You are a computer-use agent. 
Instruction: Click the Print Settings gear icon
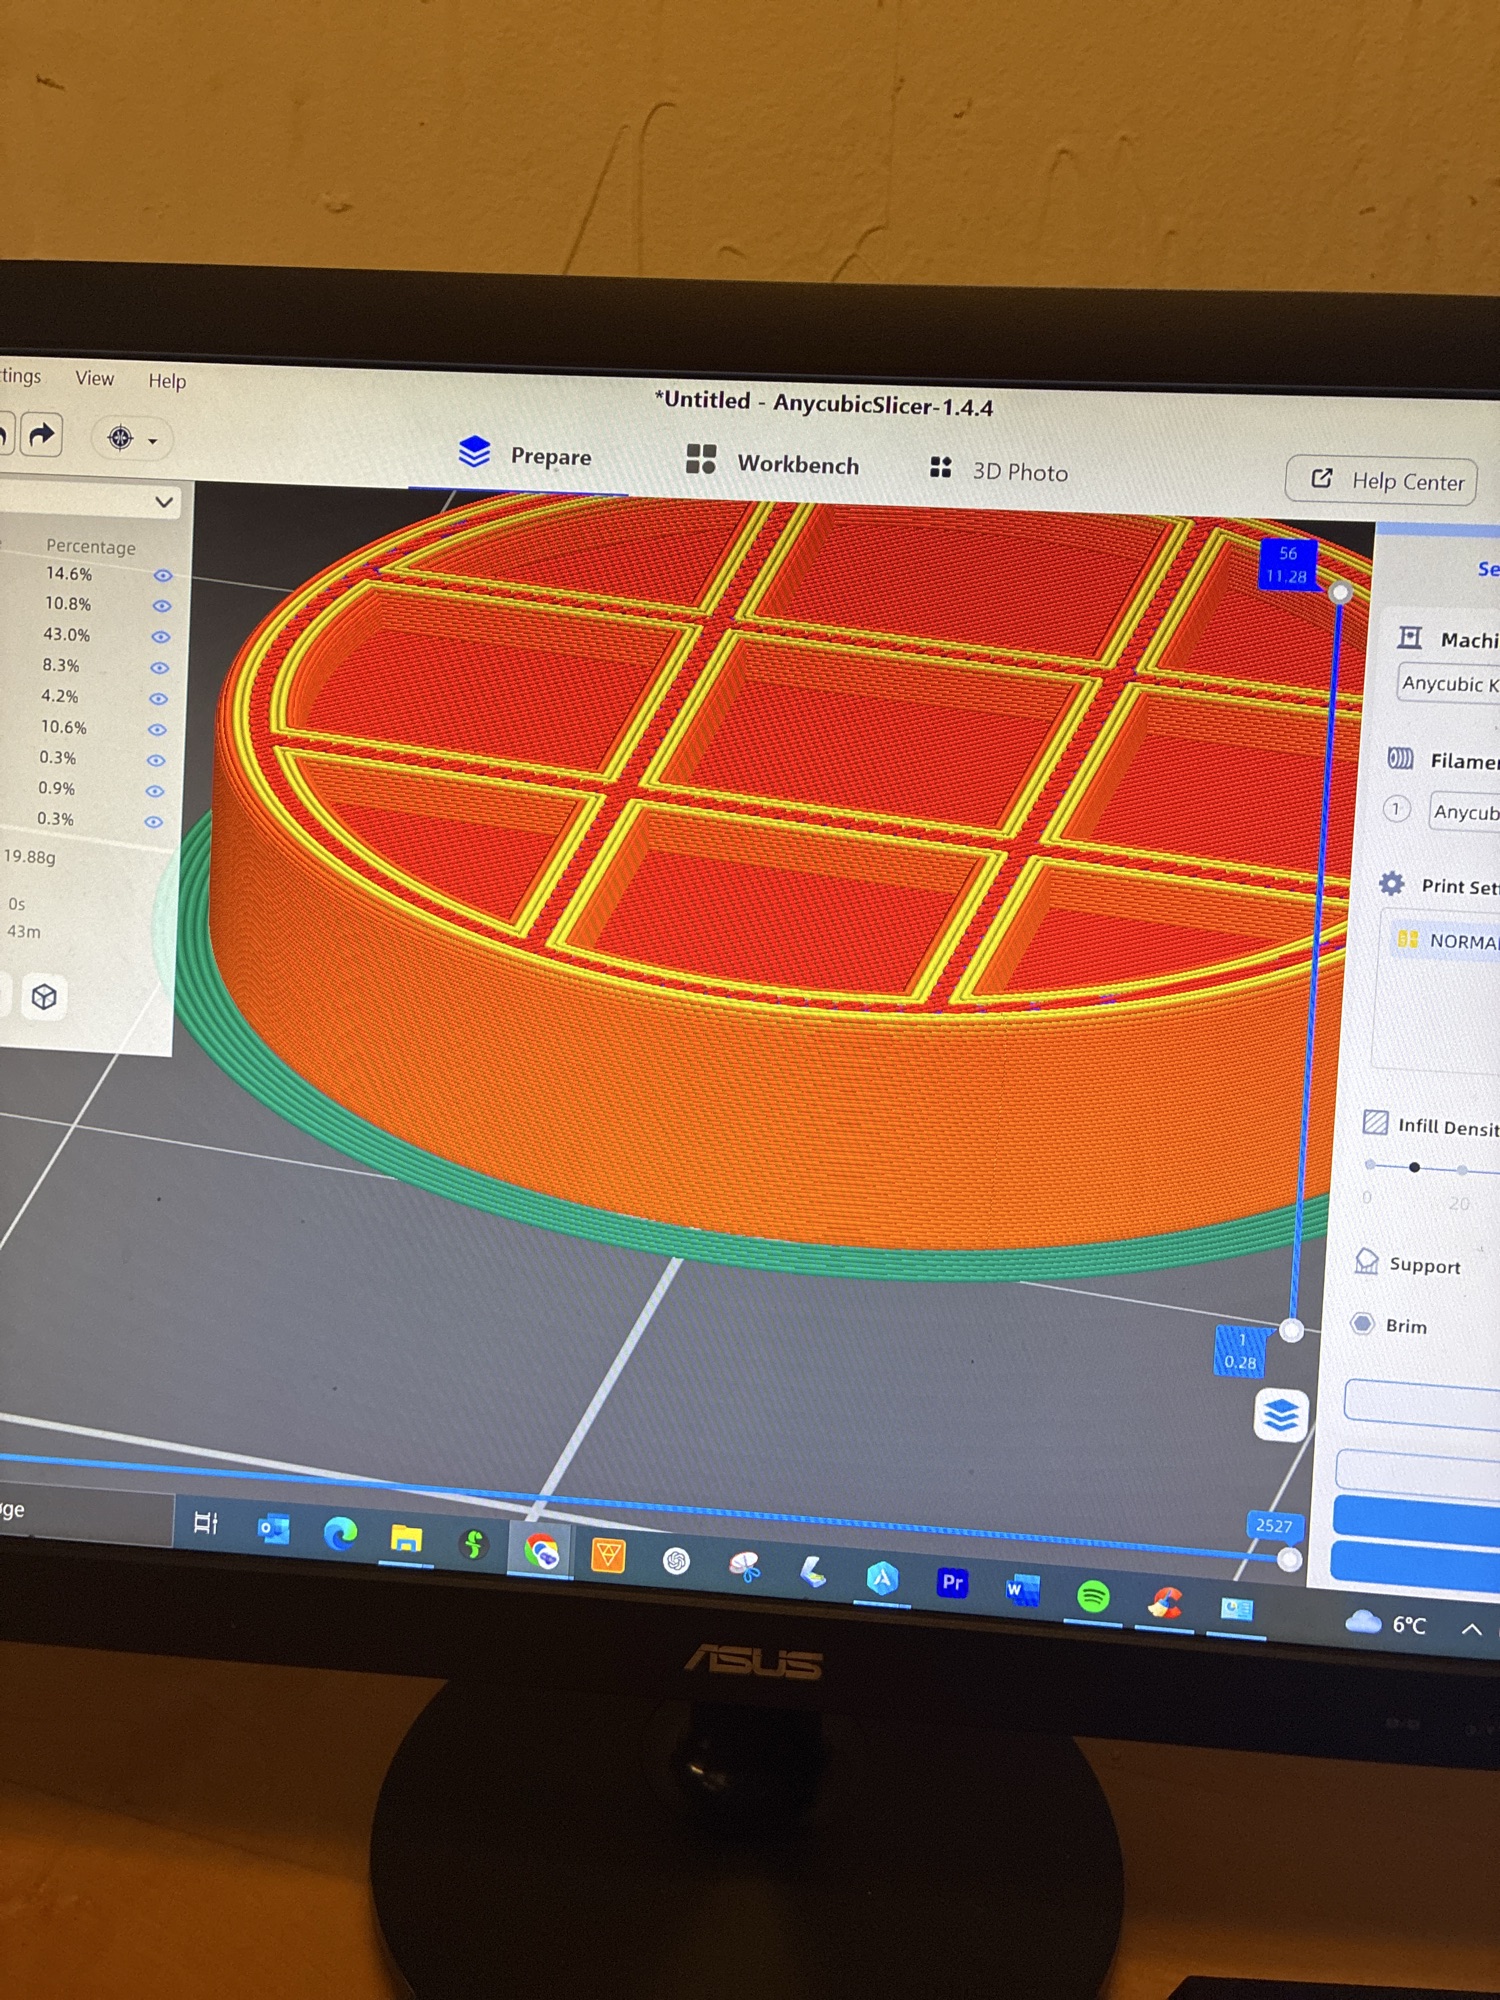pyautogui.click(x=1391, y=884)
